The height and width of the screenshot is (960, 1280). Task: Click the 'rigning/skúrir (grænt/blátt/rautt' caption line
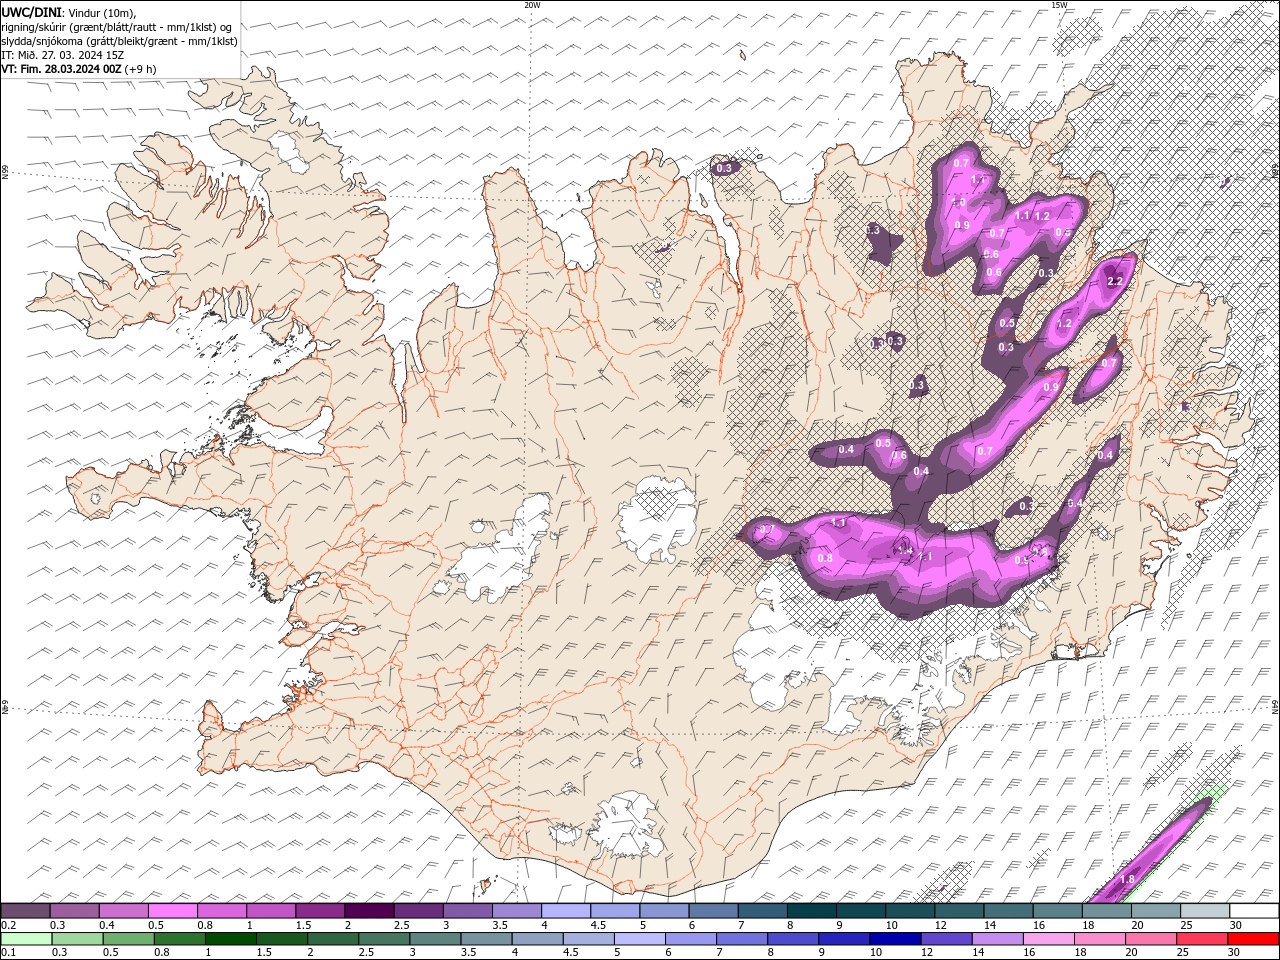click(116, 26)
